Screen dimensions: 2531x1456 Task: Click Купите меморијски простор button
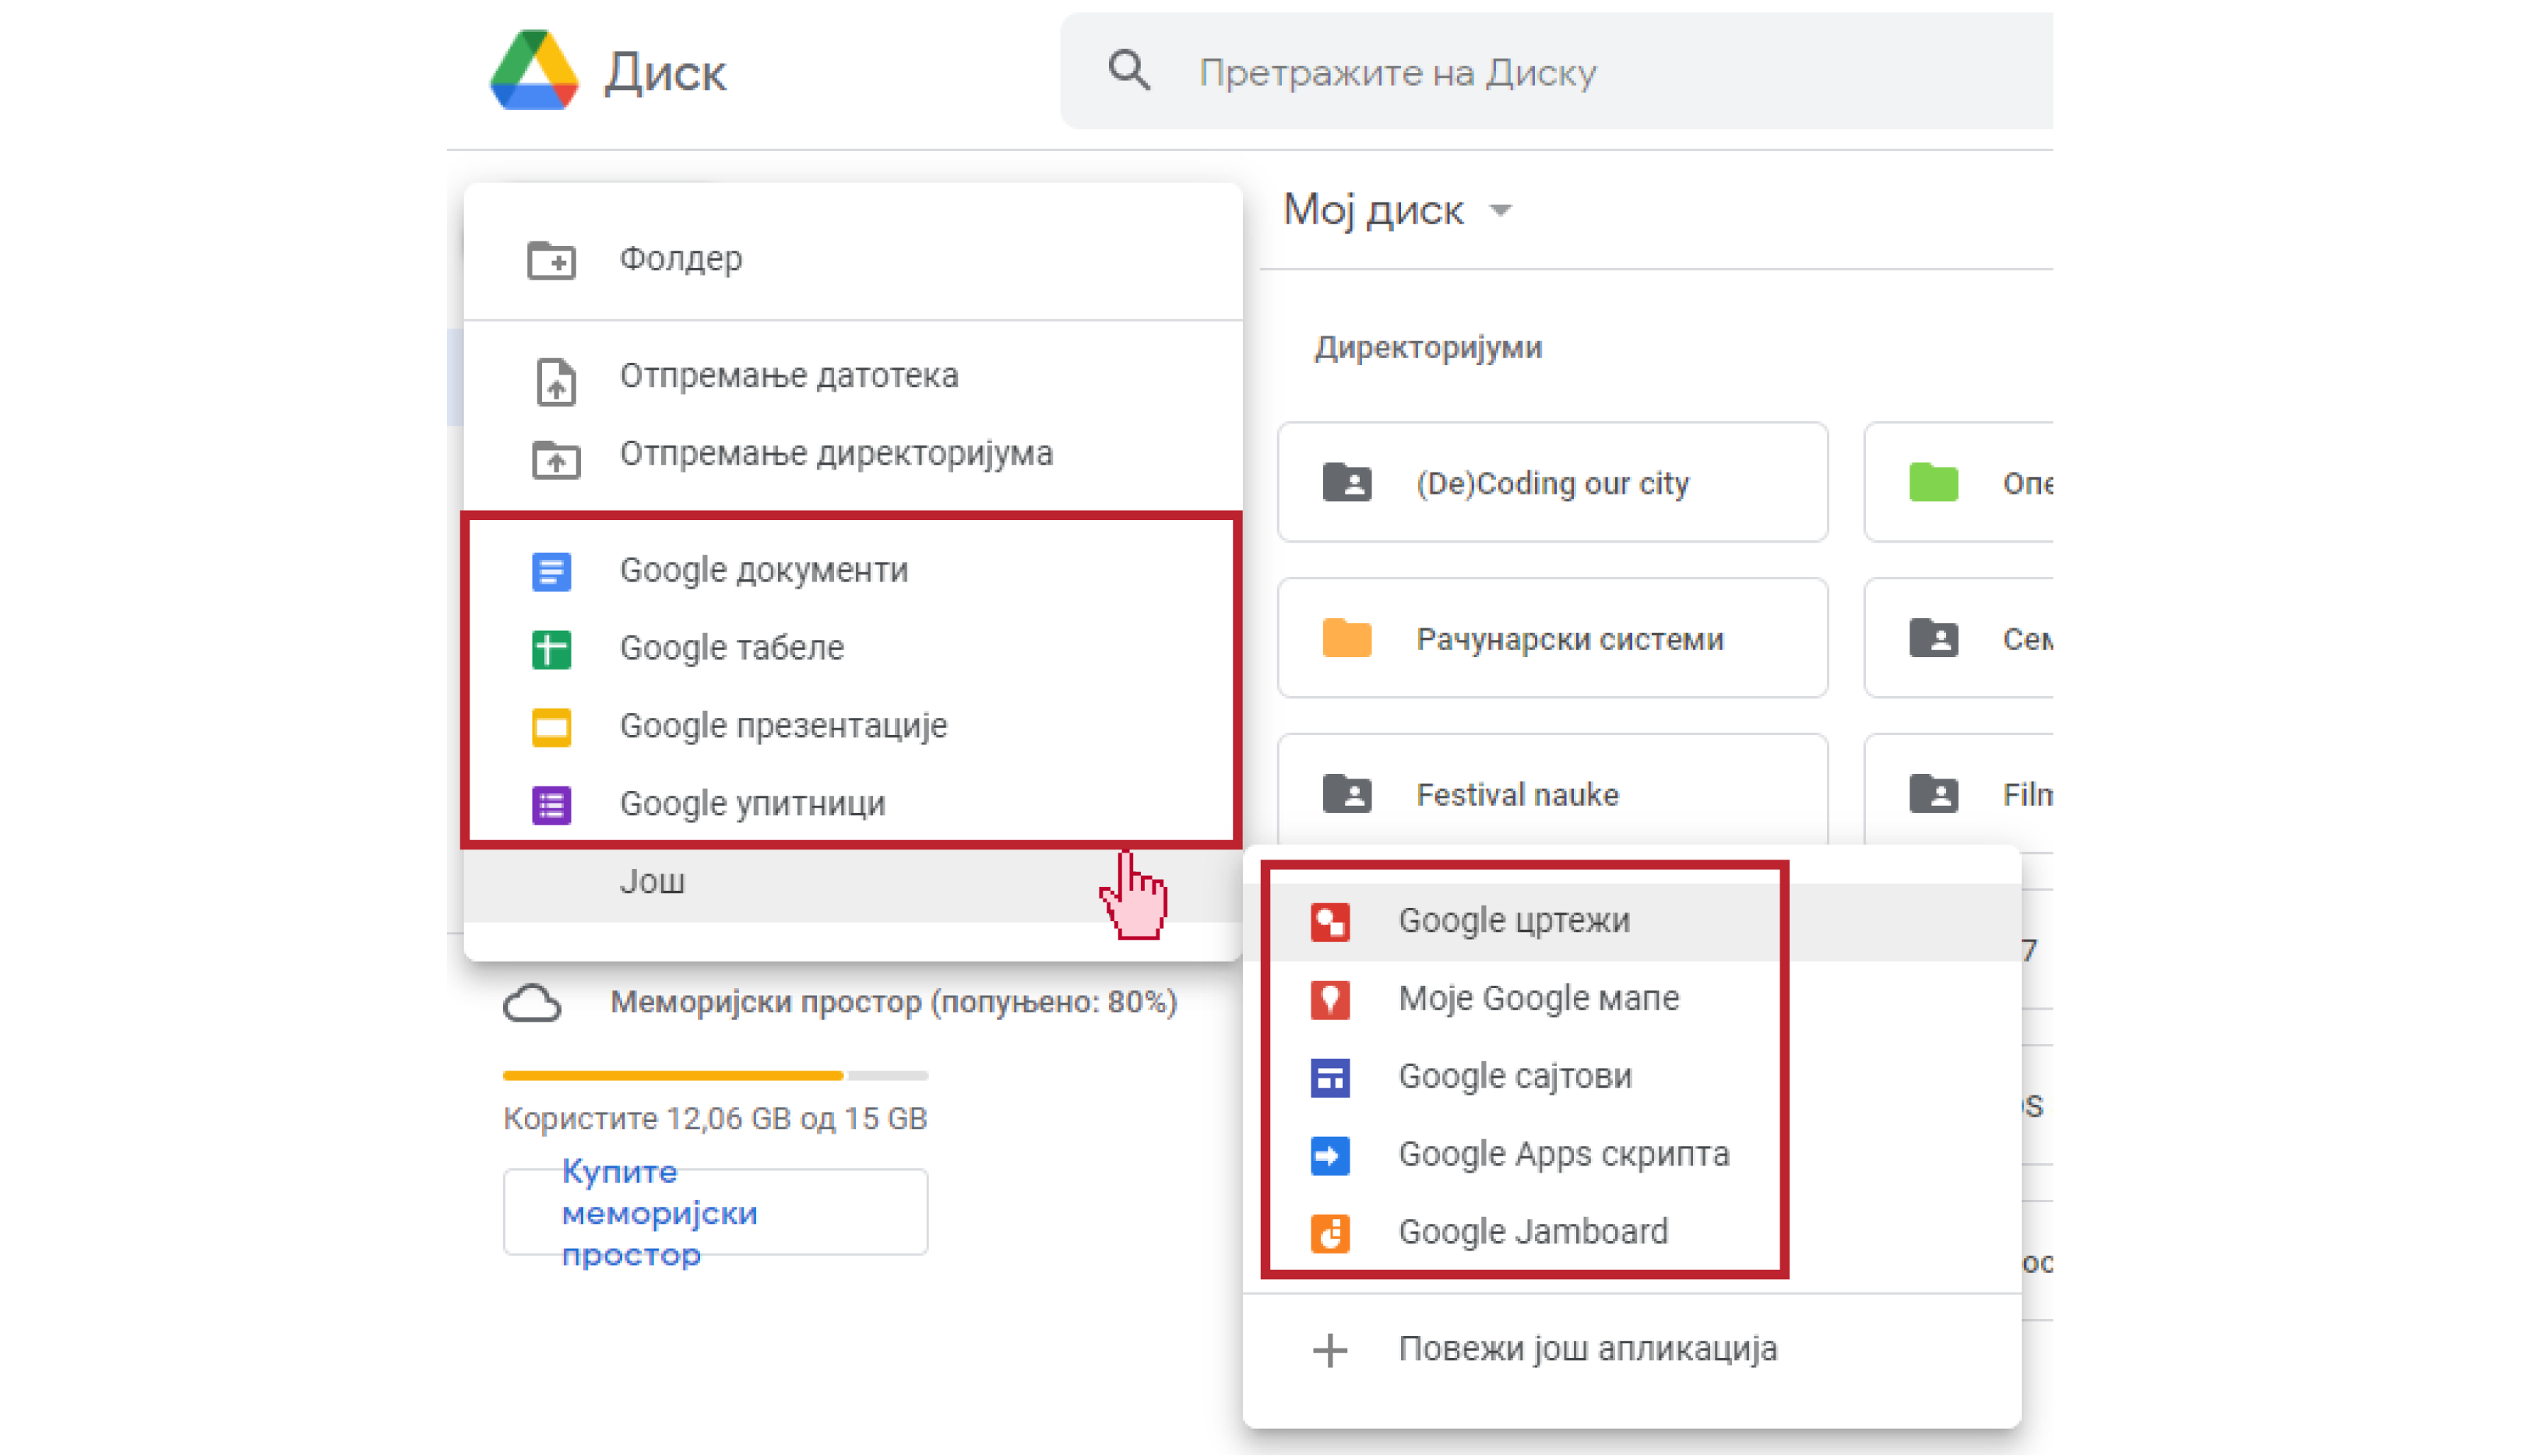pyautogui.click(x=715, y=1213)
